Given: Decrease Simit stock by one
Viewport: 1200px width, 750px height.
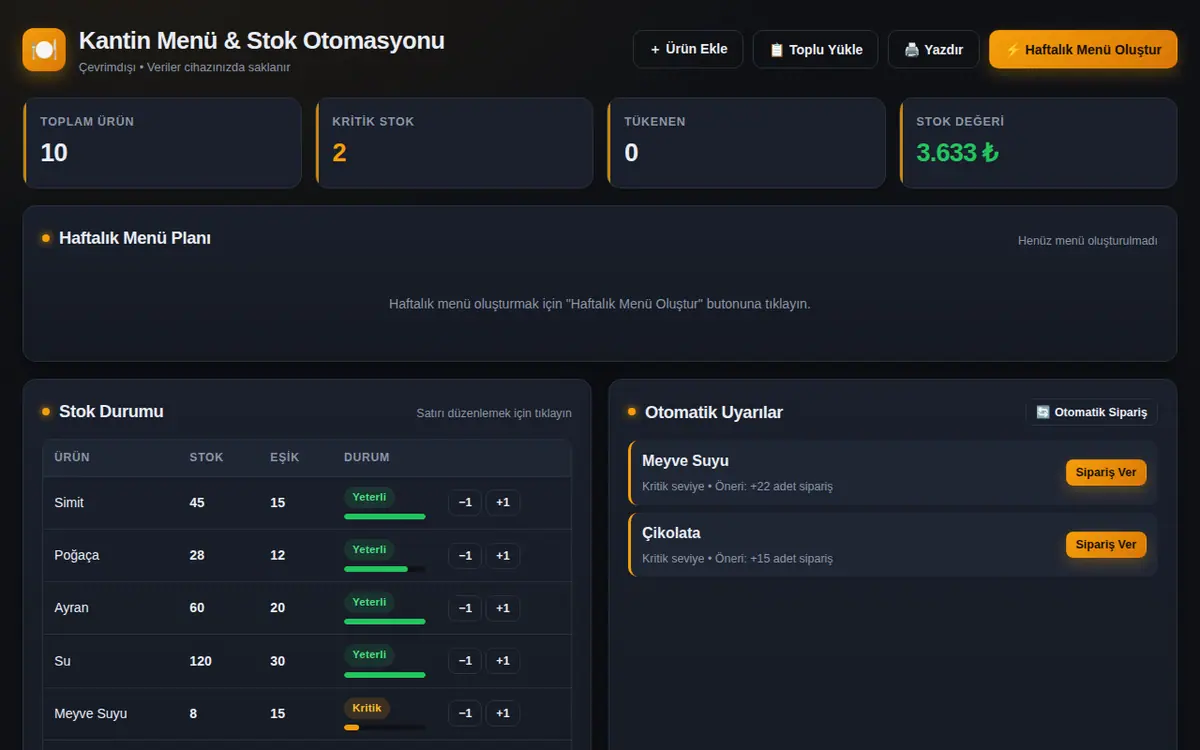Looking at the screenshot, I should [x=465, y=502].
